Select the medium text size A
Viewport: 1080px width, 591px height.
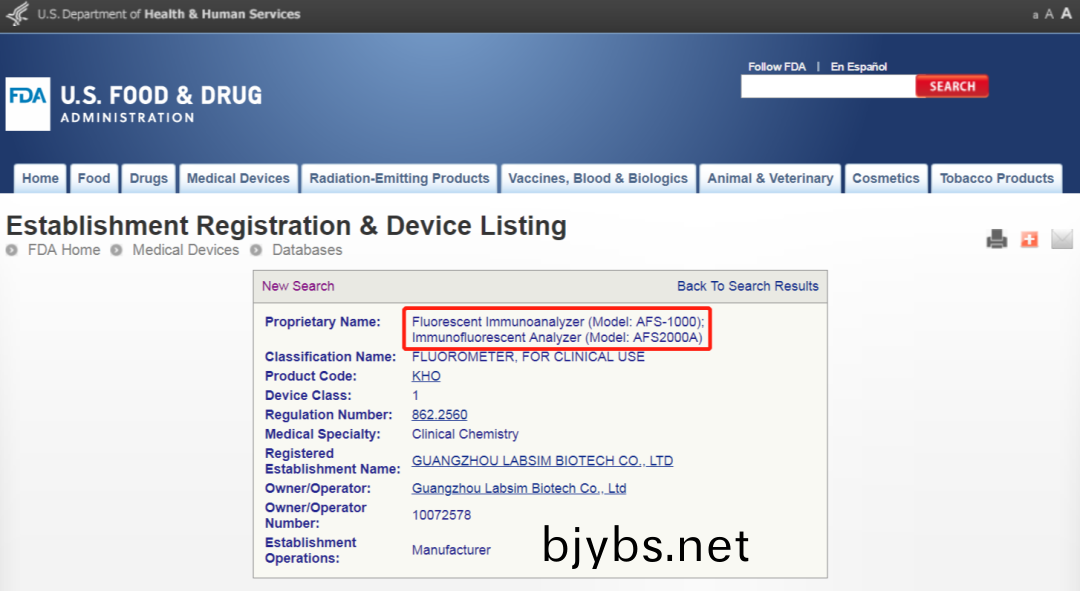(x=1049, y=14)
